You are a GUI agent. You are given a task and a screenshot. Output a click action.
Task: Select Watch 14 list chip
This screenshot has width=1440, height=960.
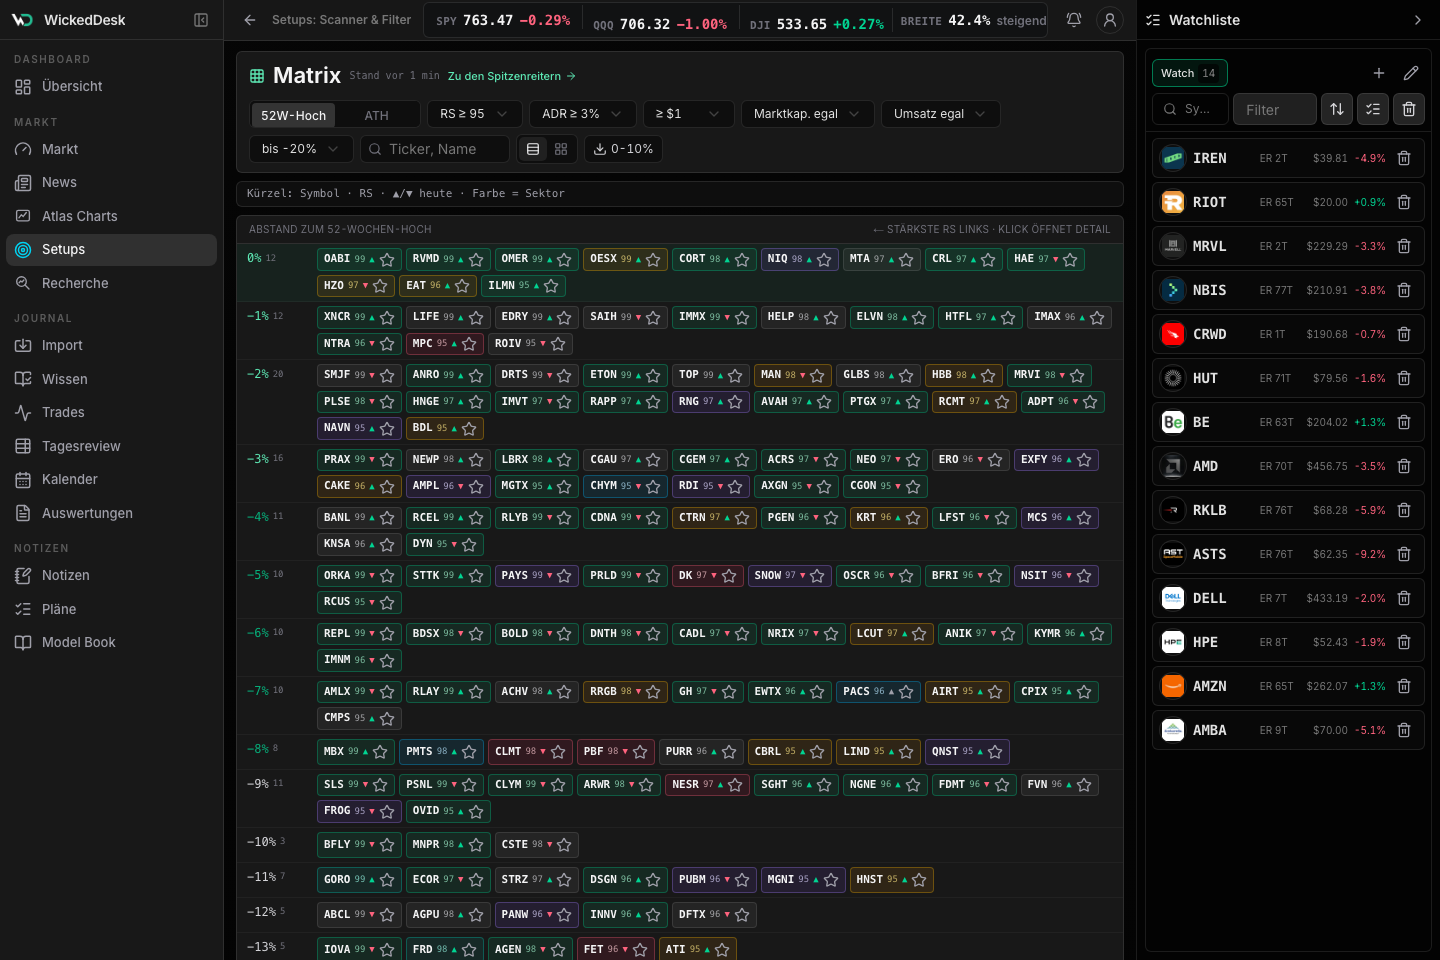tap(1189, 73)
